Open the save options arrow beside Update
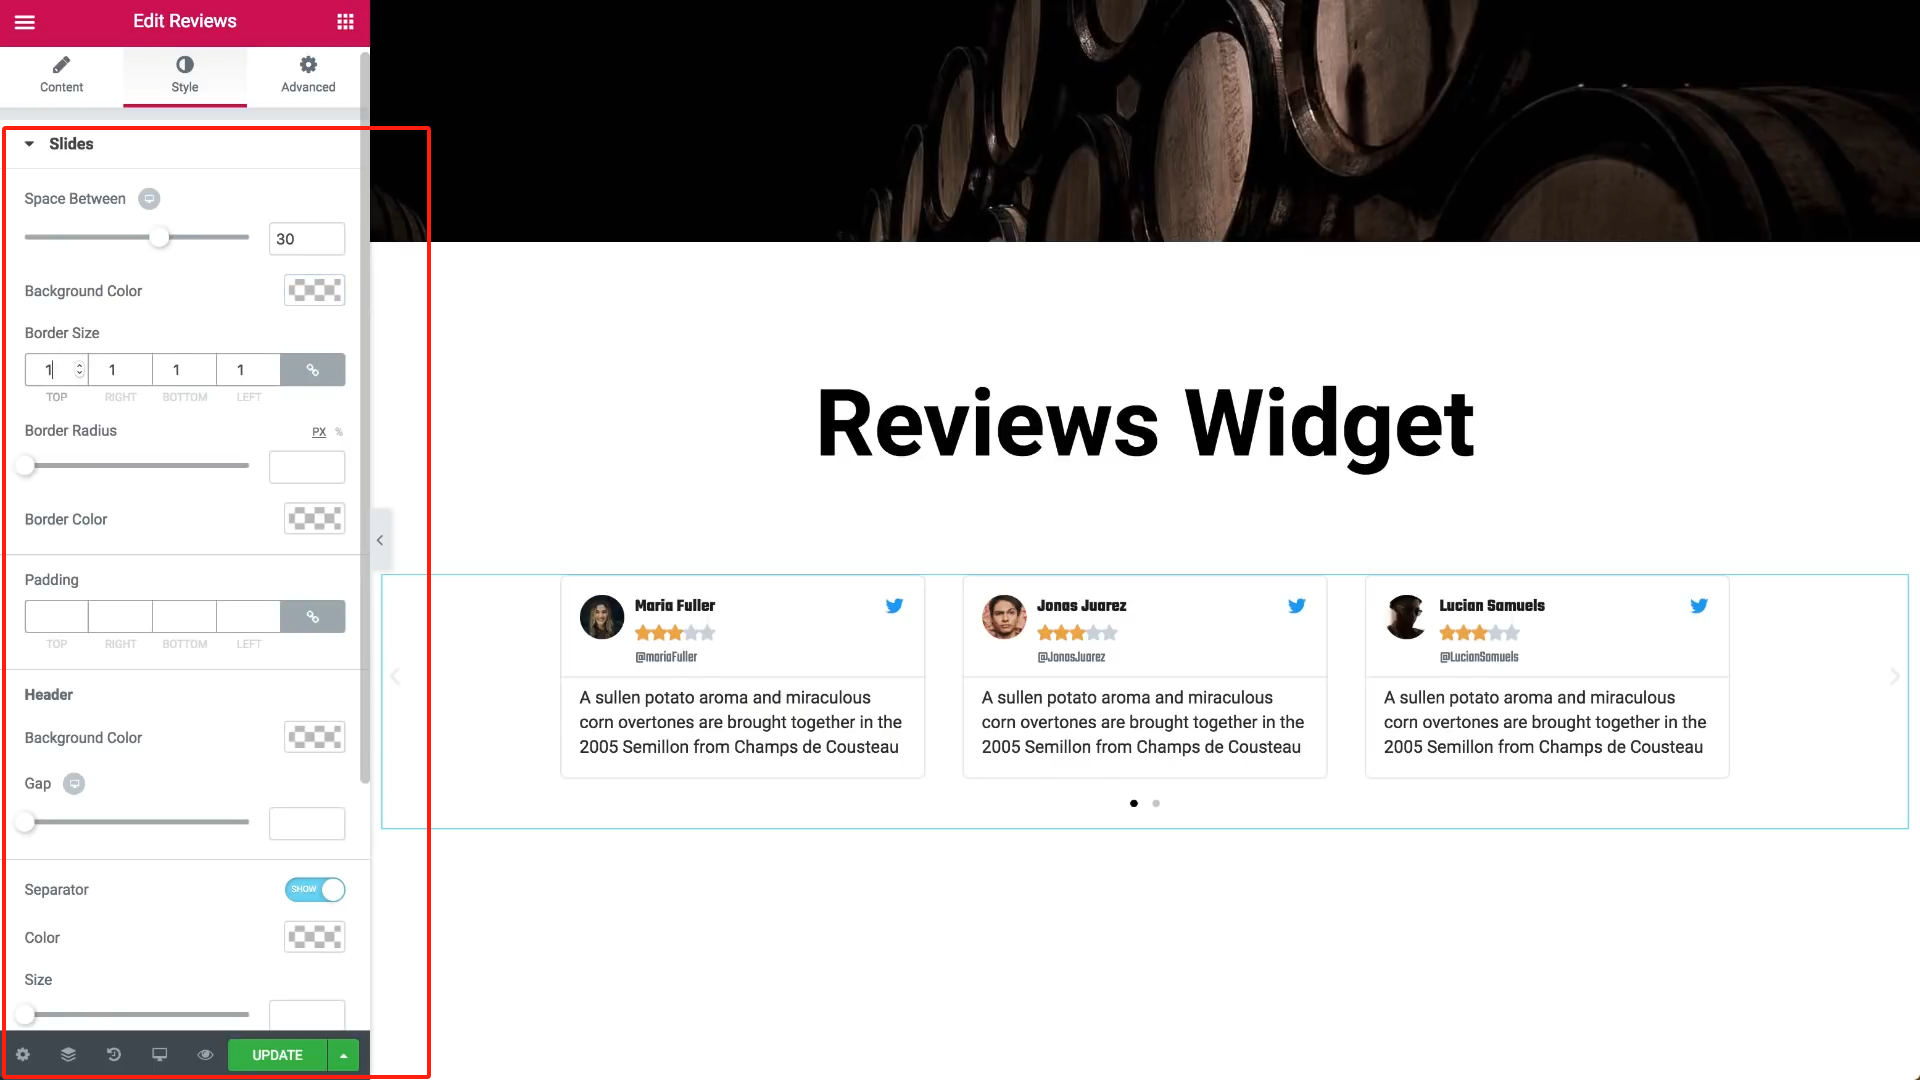Viewport: 1920px width, 1080px height. 343,1055
